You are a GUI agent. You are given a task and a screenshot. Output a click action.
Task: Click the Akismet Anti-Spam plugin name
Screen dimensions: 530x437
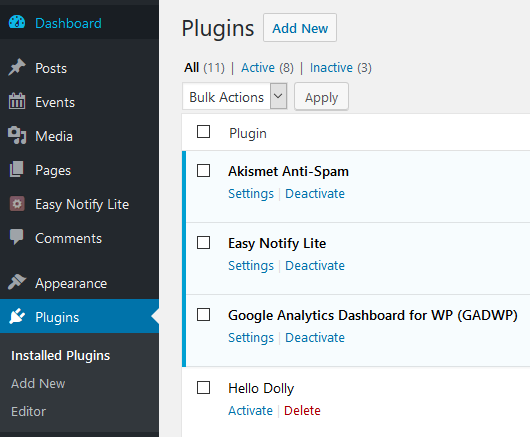tap(288, 171)
